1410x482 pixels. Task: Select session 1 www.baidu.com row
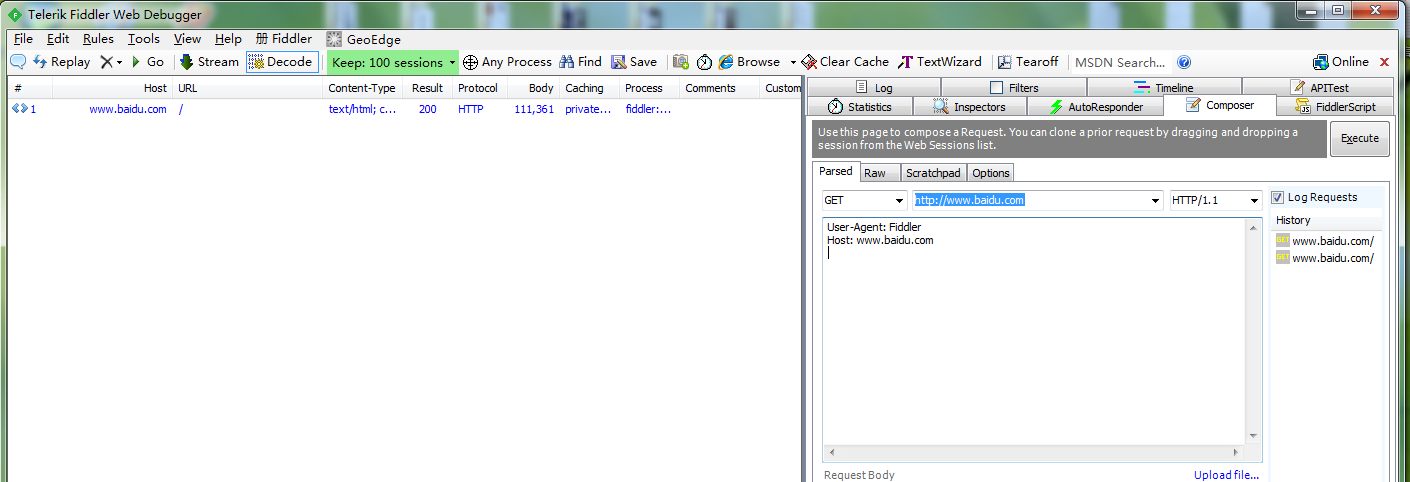point(403,109)
